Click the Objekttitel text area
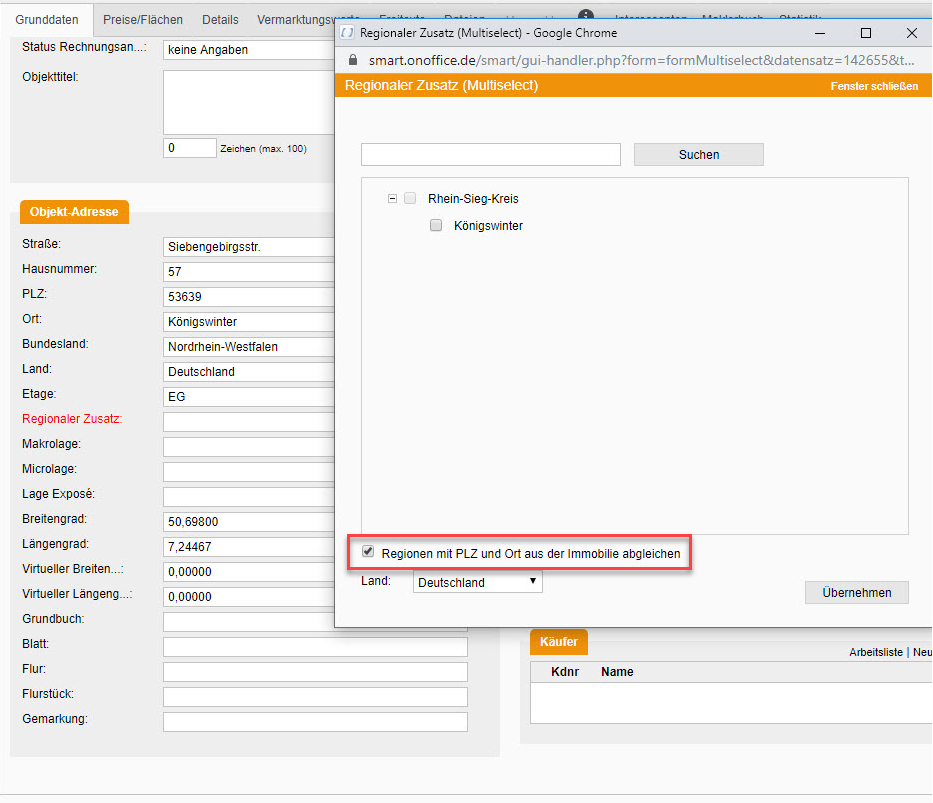Viewport: 933px width, 803px height. 248,102
